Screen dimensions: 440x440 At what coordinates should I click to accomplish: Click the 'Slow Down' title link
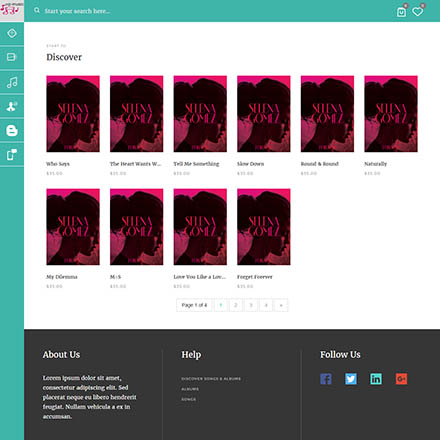(250, 164)
